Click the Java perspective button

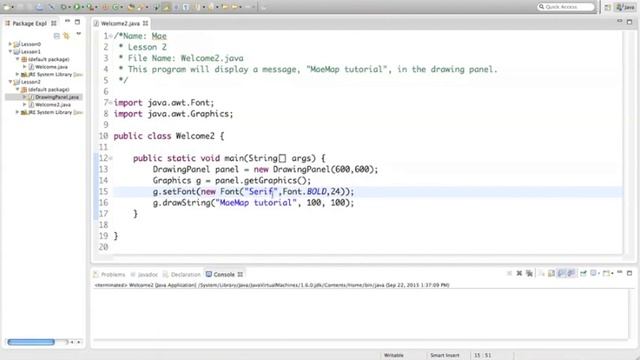tap(626, 7)
